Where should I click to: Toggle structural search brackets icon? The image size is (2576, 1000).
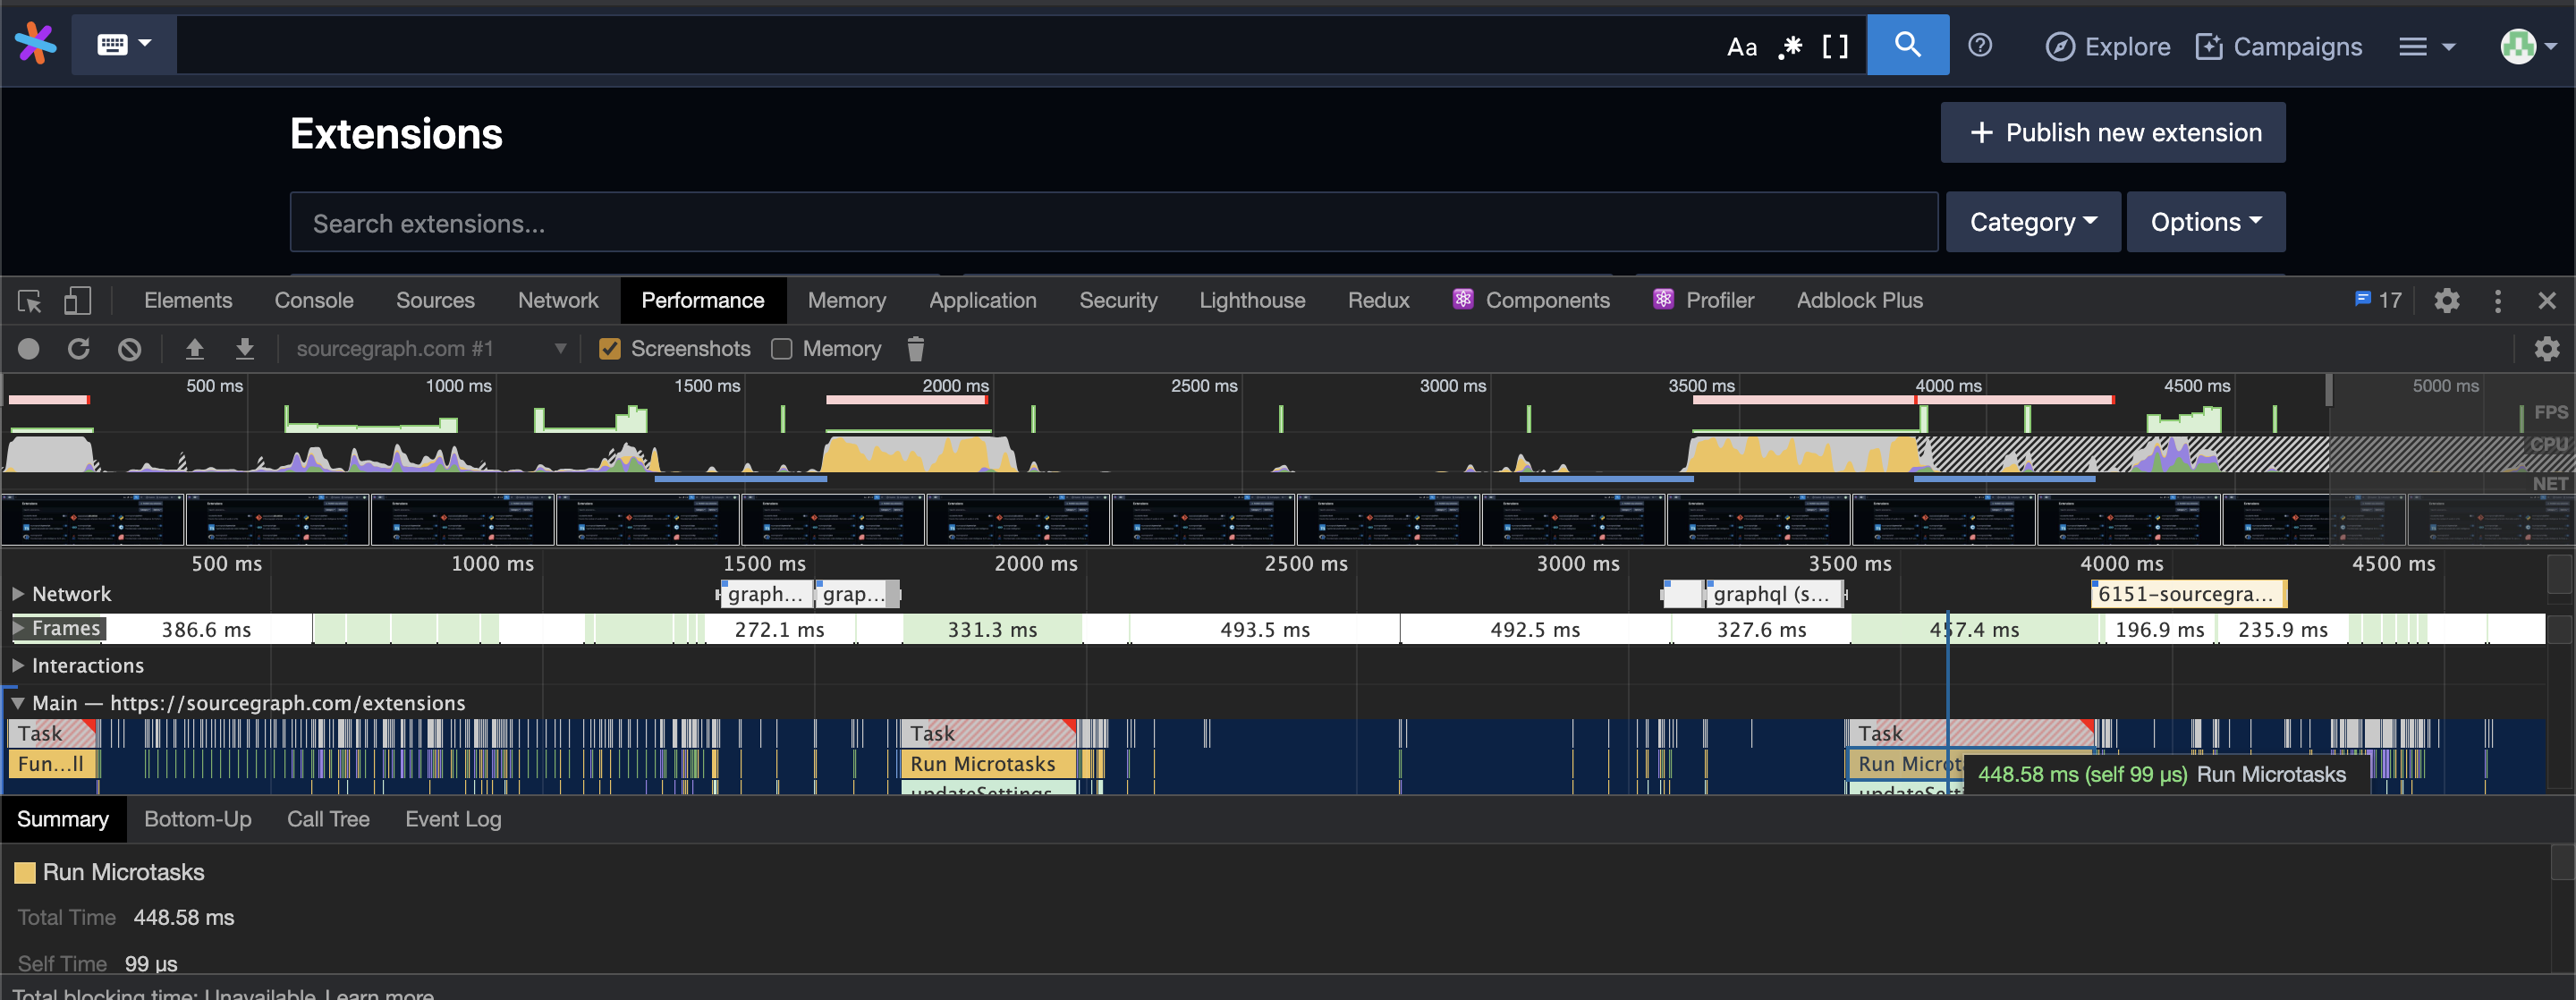[1835, 46]
